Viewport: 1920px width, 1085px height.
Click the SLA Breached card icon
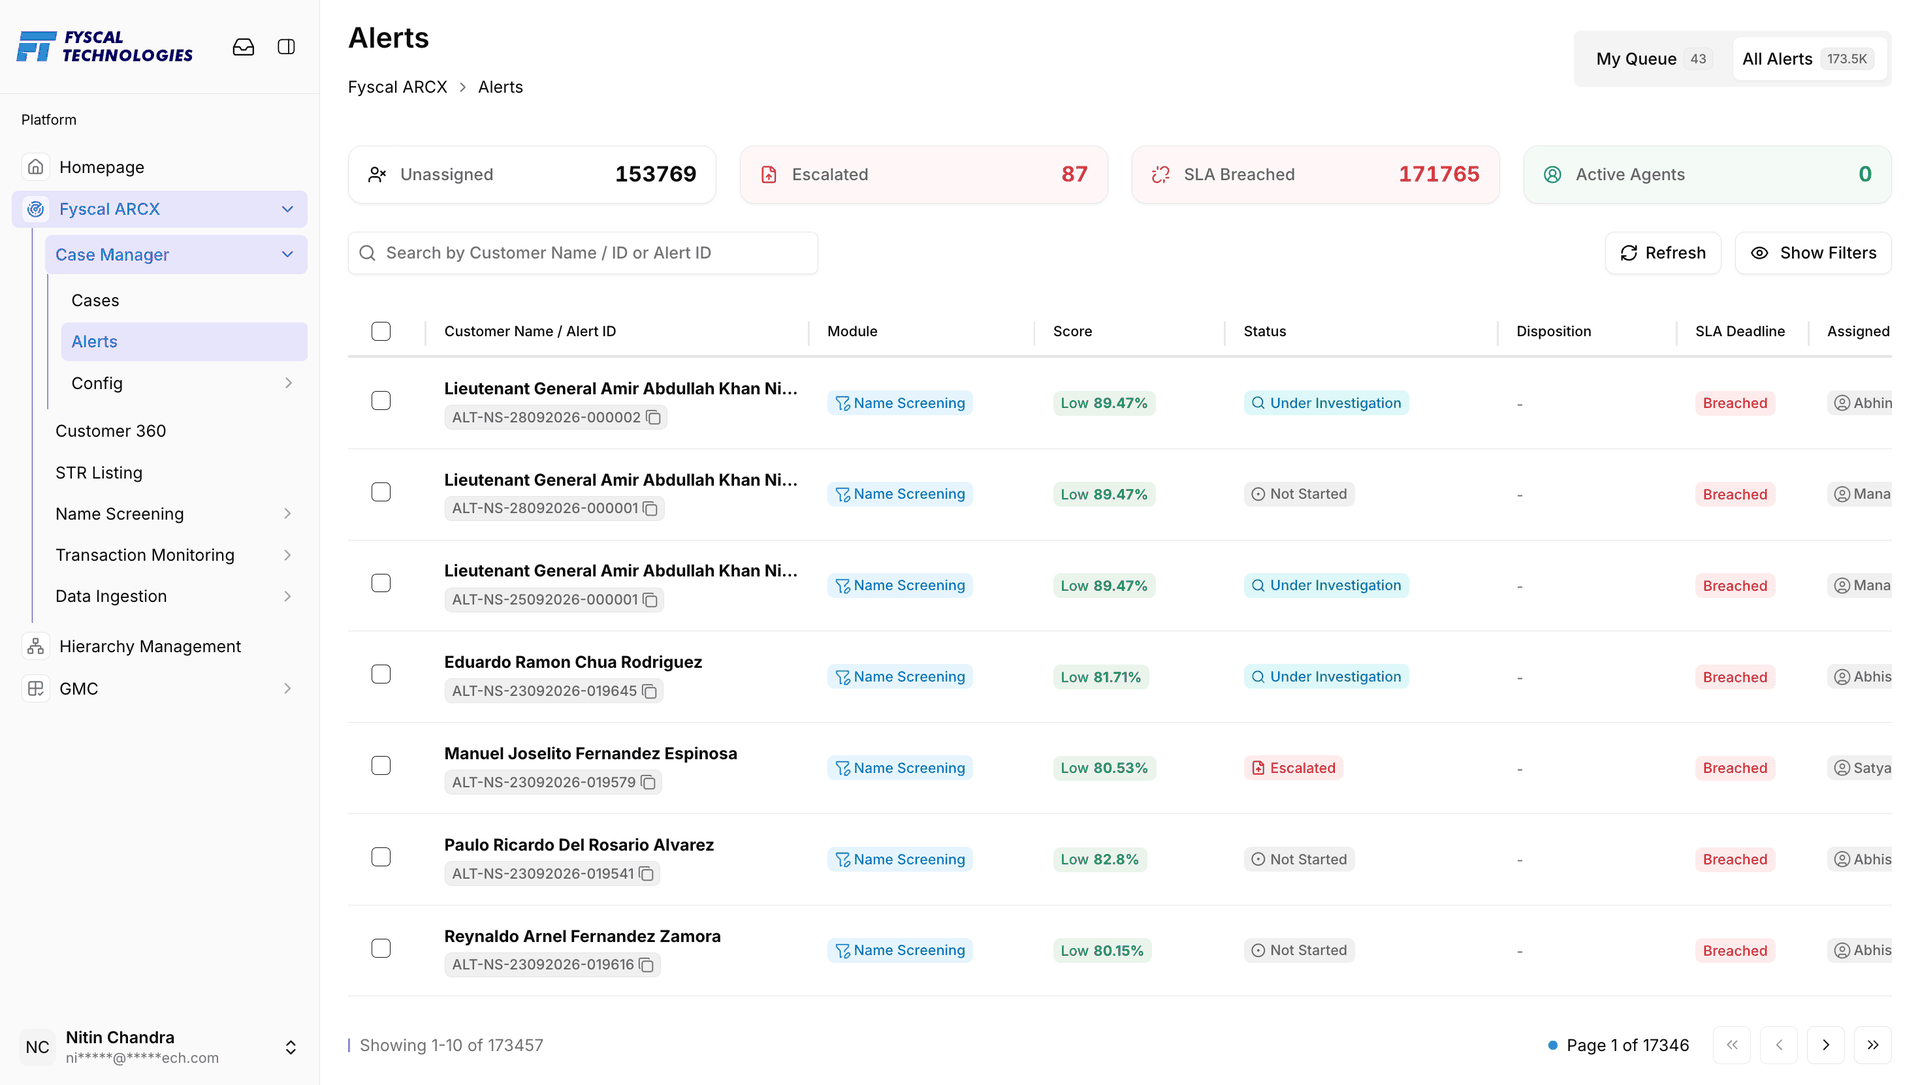click(1161, 175)
